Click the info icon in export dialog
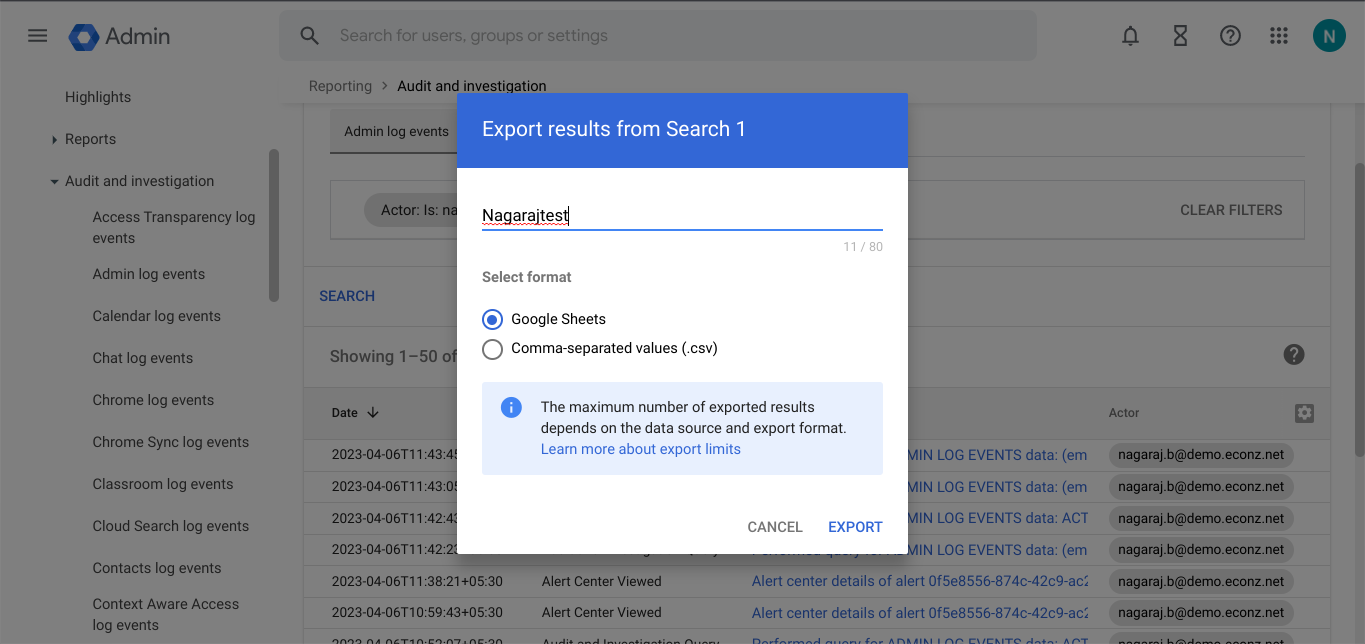The width and height of the screenshot is (1365, 644). tap(511, 407)
